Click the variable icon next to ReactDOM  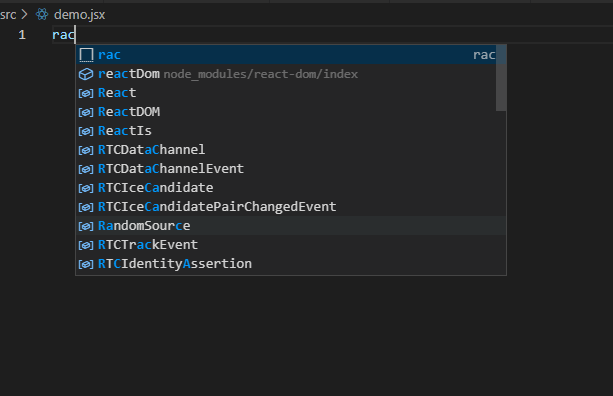click(86, 112)
